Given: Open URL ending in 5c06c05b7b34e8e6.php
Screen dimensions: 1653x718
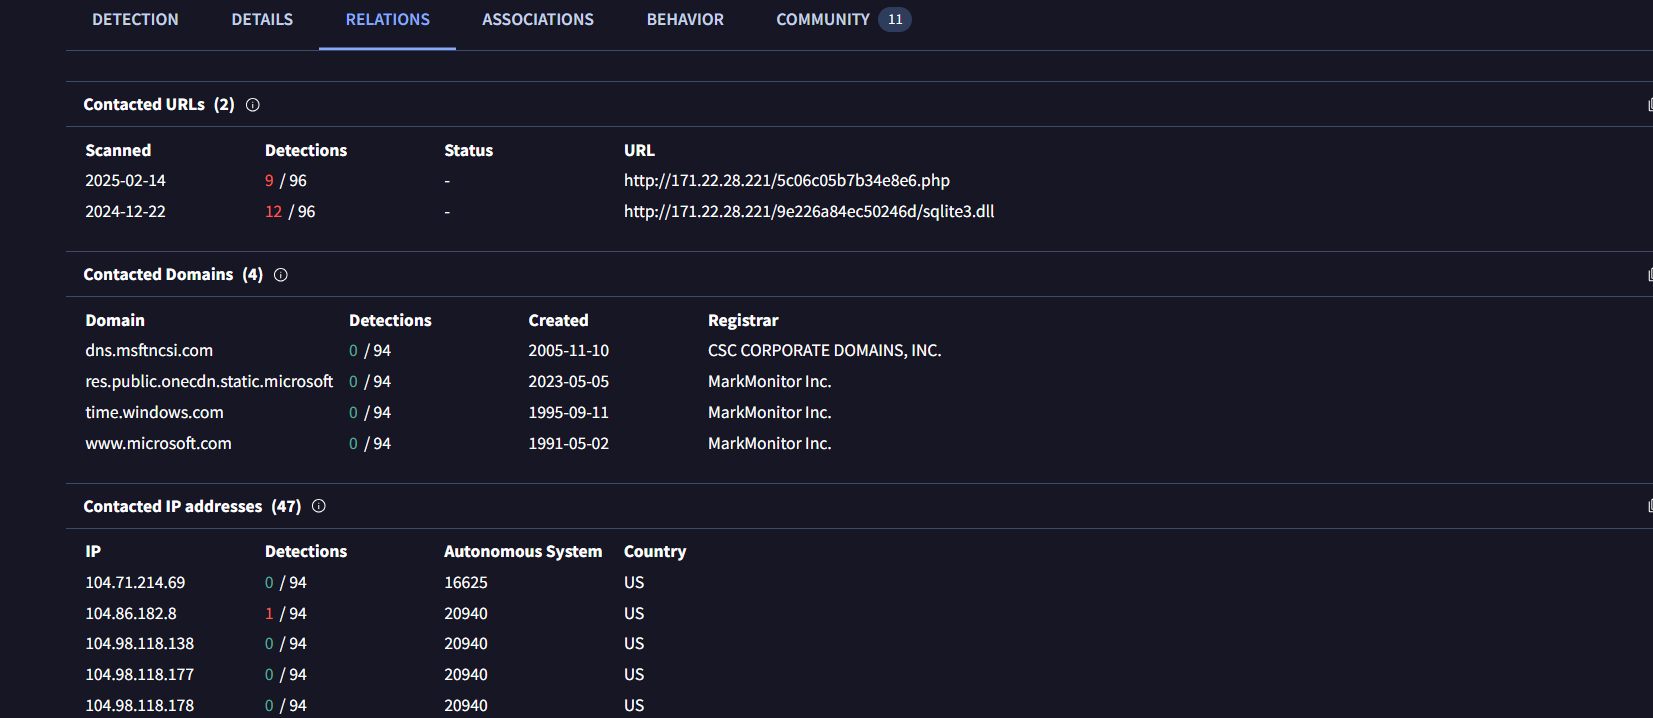Looking at the screenshot, I should point(787,181).
